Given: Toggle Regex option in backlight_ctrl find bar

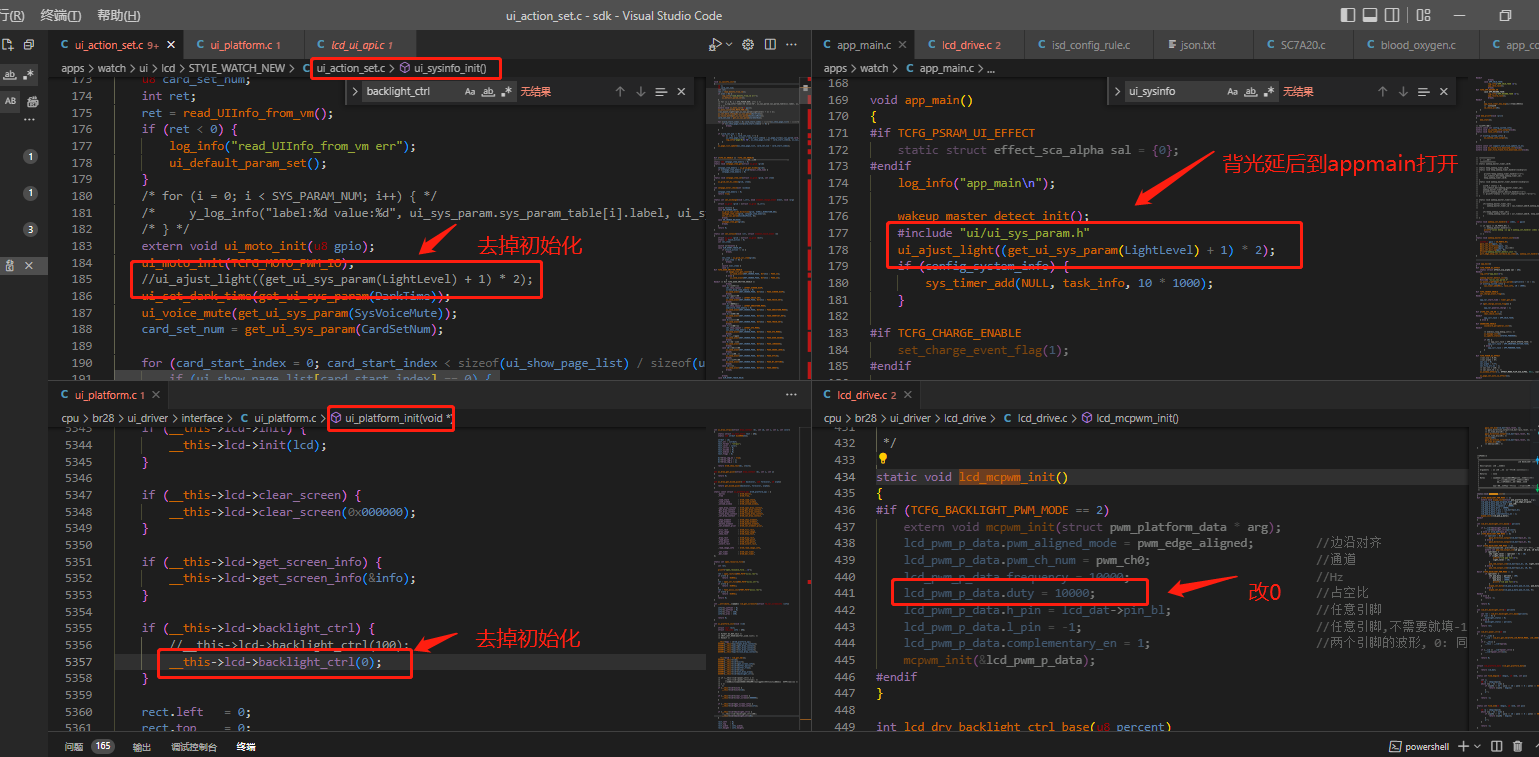Looking at the screenshot, I should (x=506, y=91).
